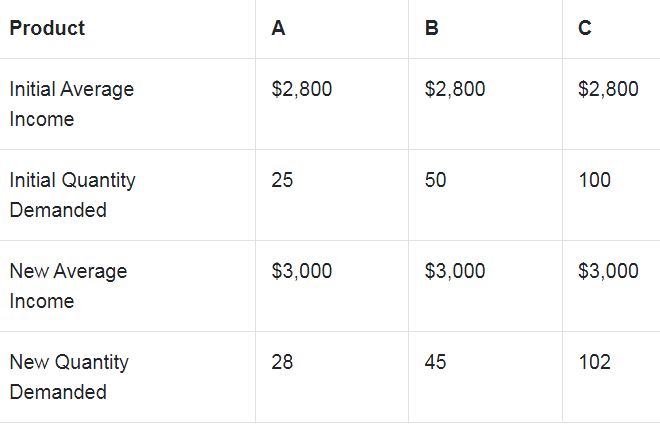Viewport: 660px width, 426px height.
Task: Click the Initial Average Income row label
Action: pos(71,104)
